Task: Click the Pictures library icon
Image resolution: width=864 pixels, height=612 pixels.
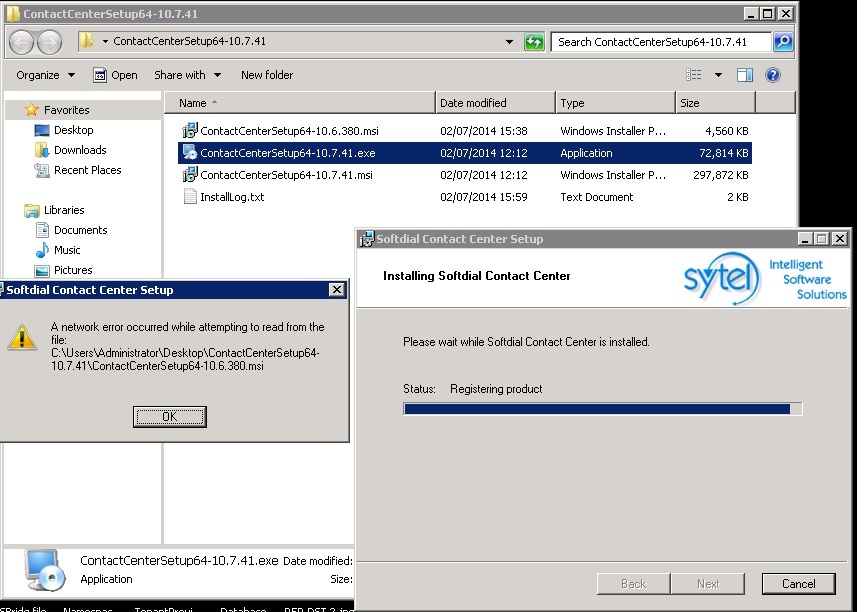Action: [x=42, y=270]
